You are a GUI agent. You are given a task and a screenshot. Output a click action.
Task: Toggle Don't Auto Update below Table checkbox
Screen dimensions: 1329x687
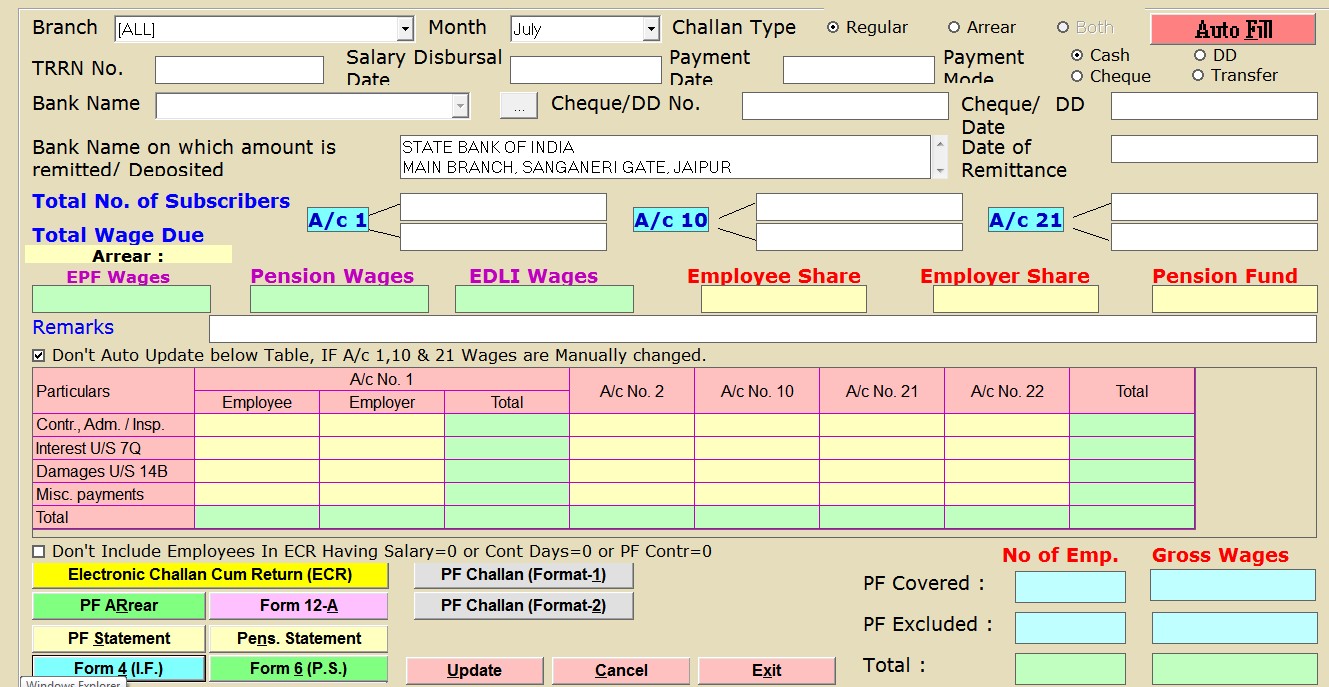coord(39,355)
